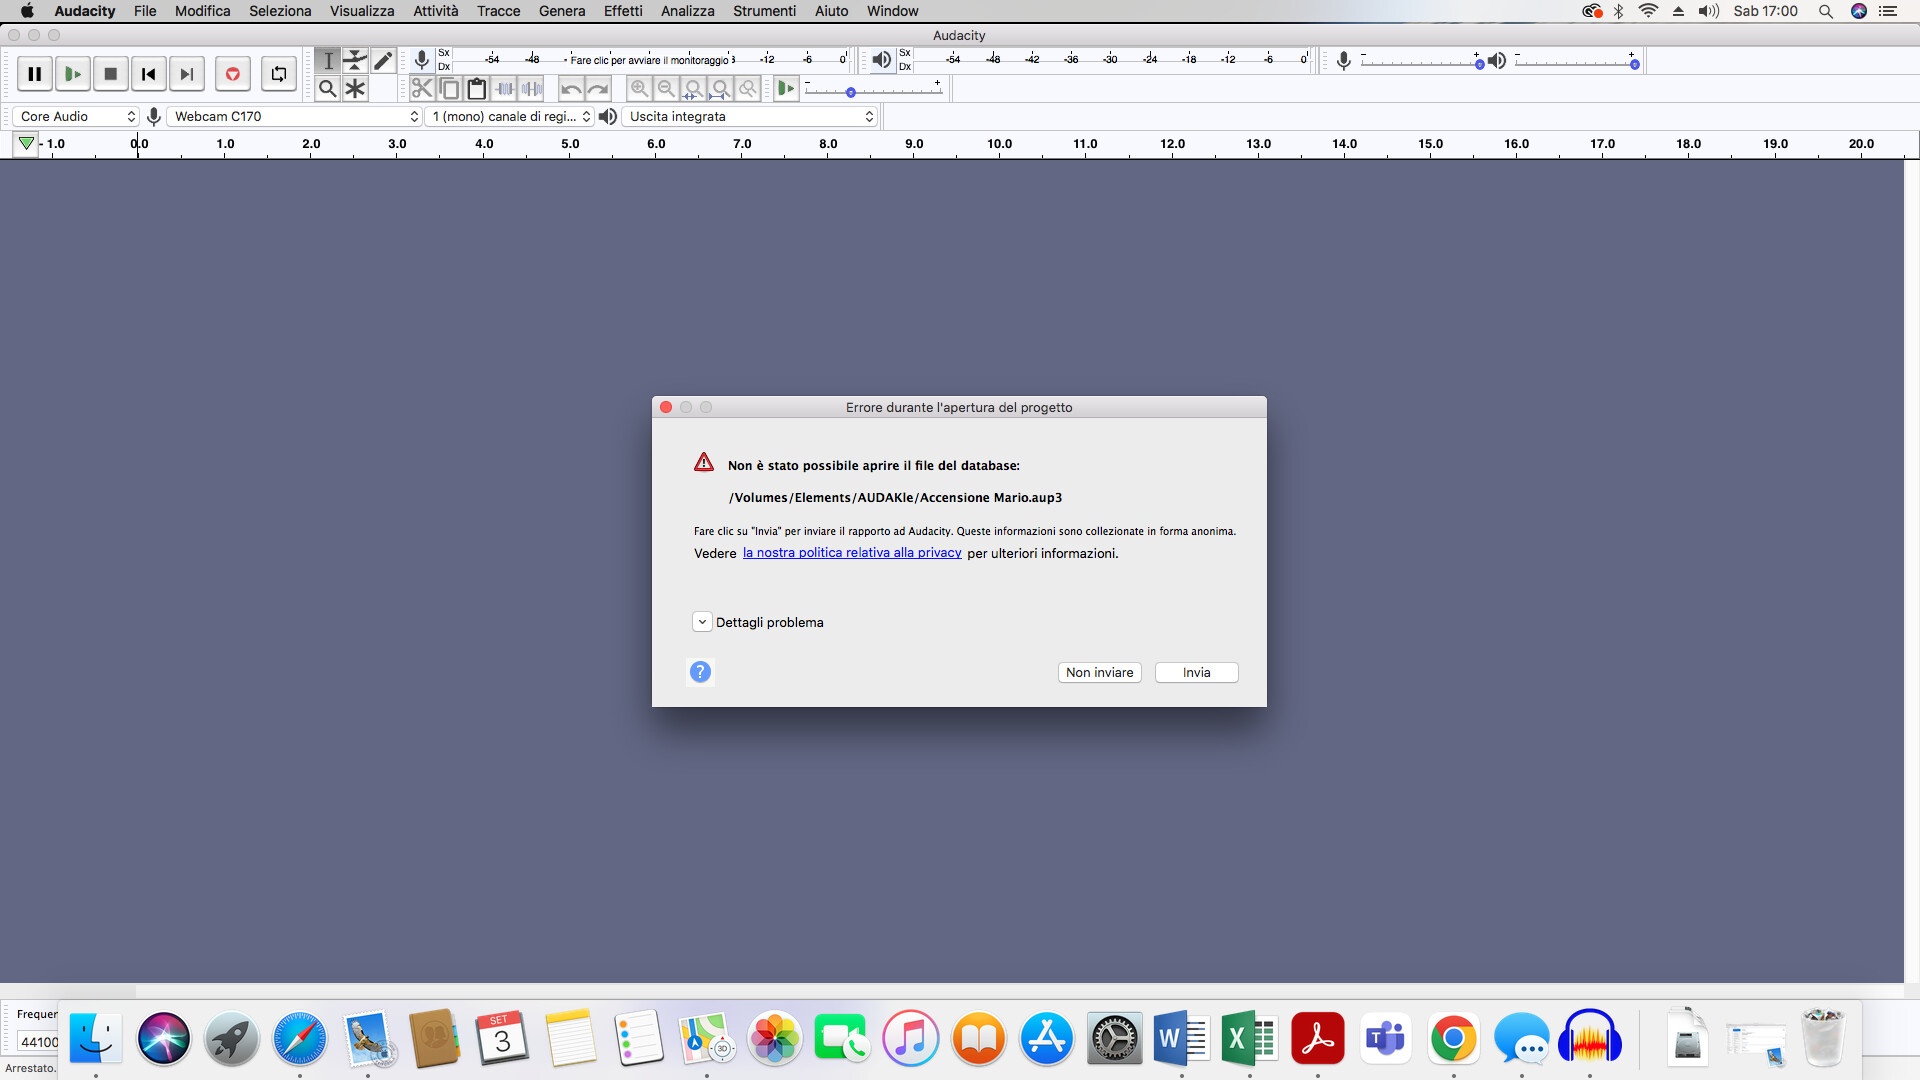Viewport: 1920px width, 1080px height.
Task: Expand the Dettagli problema section
Action: click(702, 622)
